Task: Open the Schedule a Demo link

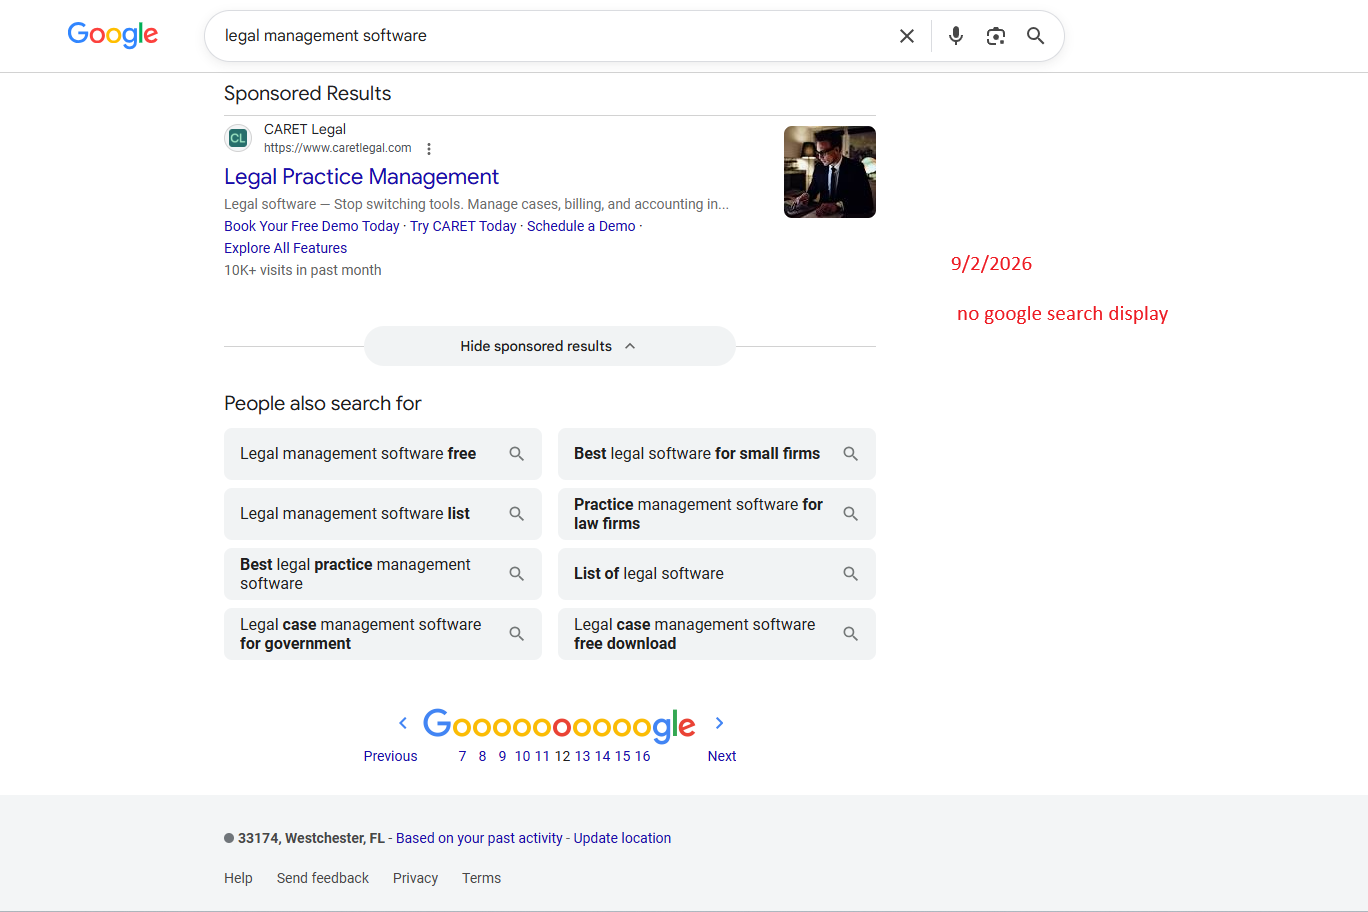Action: tap(581, 226)
